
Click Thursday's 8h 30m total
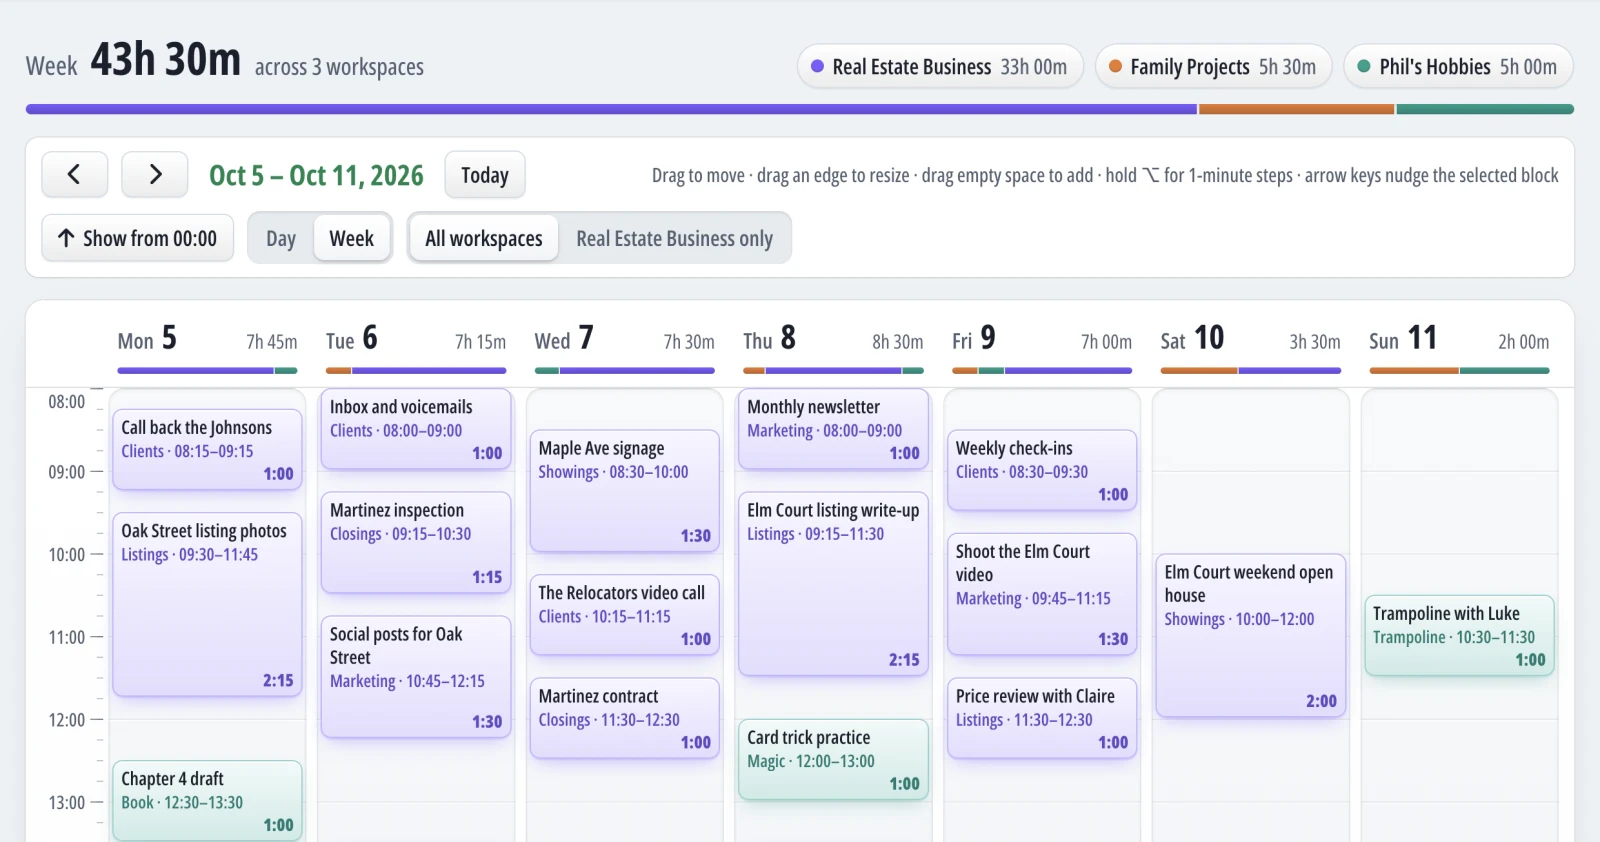[x=898, y=342]
